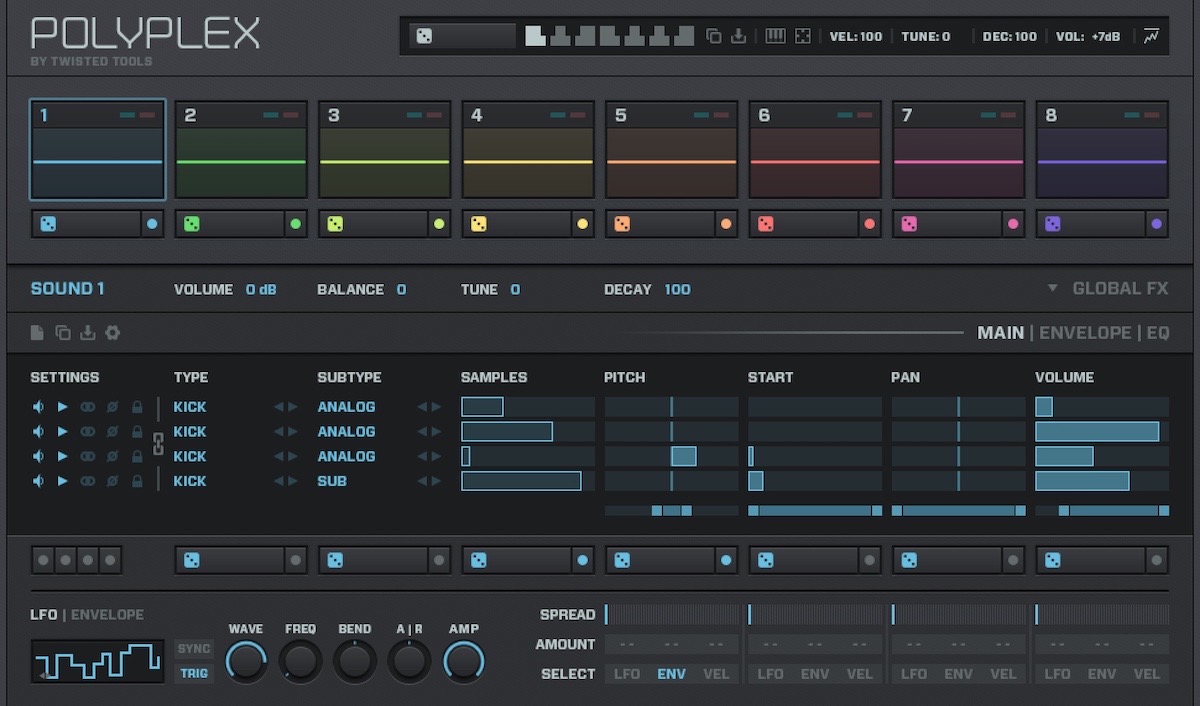The height and width of the screenshot is (706, 1200).
Task: Open the keyboard mapping icon in top bar
Action: 775,37
